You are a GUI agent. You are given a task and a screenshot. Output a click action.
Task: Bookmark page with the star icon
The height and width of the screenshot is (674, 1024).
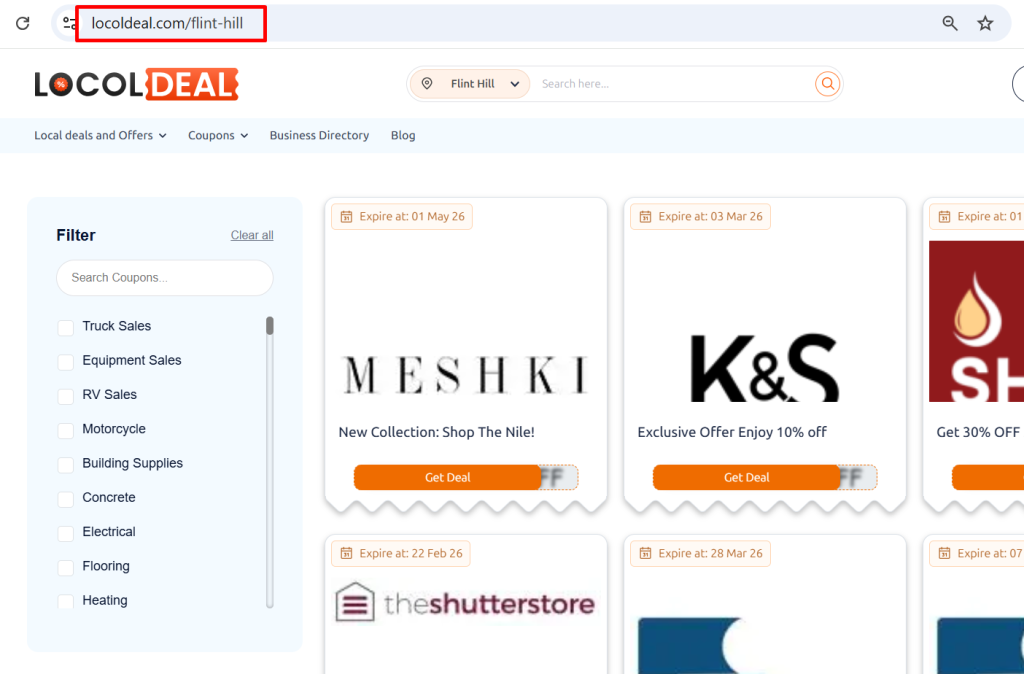[x=985, y=23]
